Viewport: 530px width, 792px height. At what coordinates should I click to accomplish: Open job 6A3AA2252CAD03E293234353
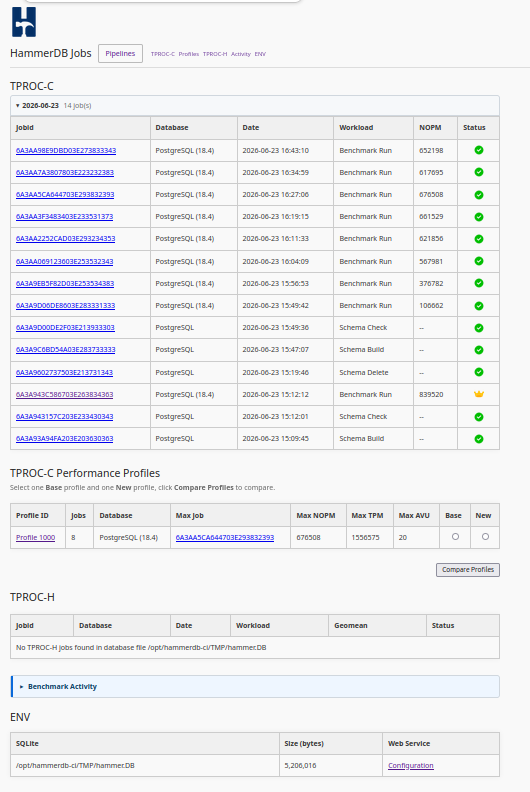point(65,238)
